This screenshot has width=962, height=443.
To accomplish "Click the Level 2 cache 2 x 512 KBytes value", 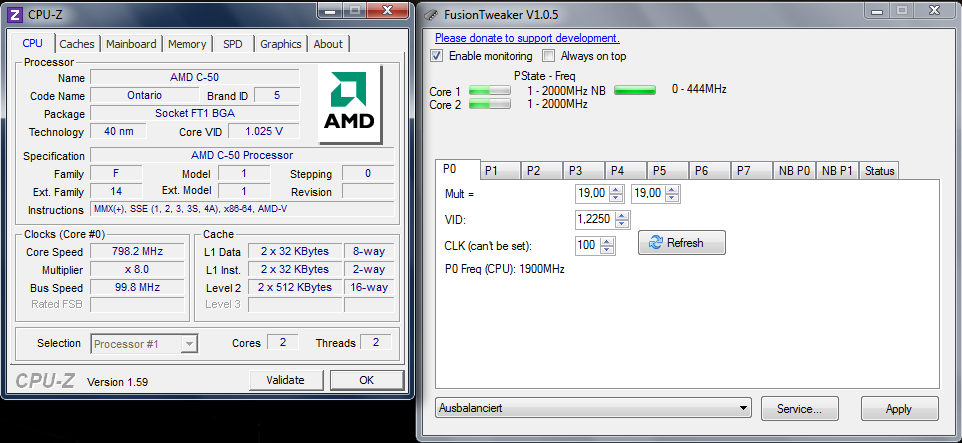I will (x=294, y=287).
